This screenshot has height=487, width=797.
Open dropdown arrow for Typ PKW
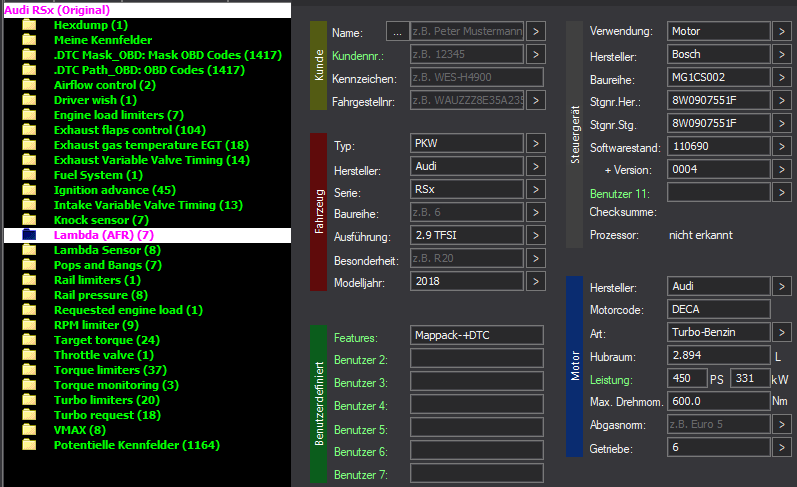pos(536,143)
